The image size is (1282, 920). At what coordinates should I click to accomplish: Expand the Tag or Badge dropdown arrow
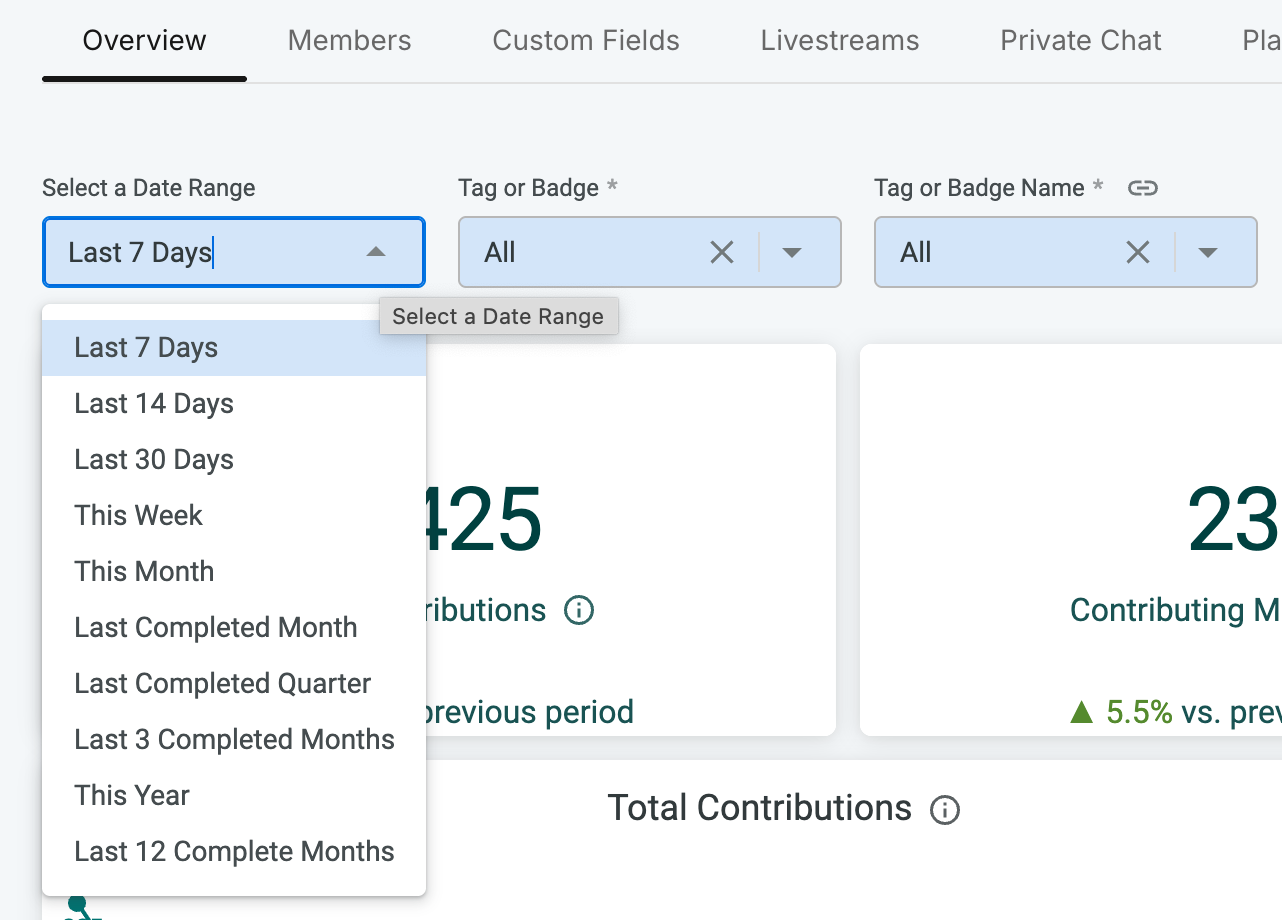tap(792, 253)
